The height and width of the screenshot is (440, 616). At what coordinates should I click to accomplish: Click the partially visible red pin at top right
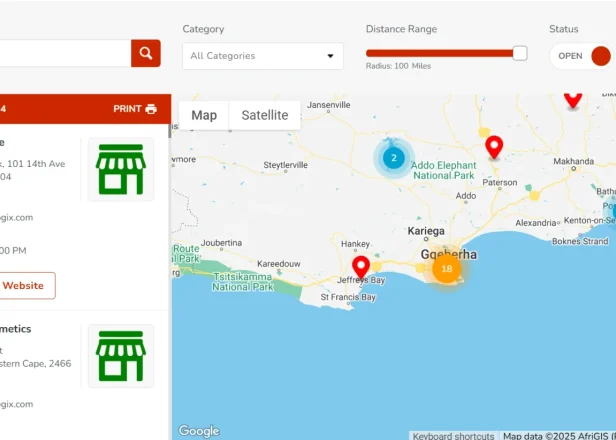[x=573, y=99]
